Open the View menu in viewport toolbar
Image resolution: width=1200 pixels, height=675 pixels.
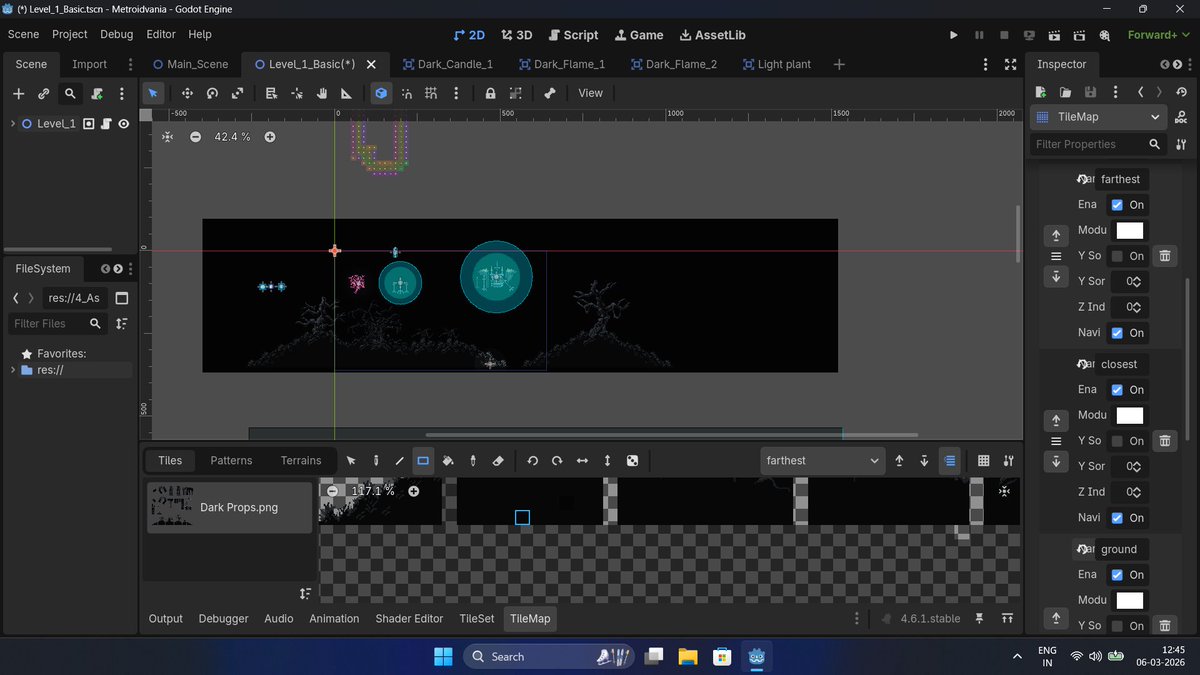point(591,93)
